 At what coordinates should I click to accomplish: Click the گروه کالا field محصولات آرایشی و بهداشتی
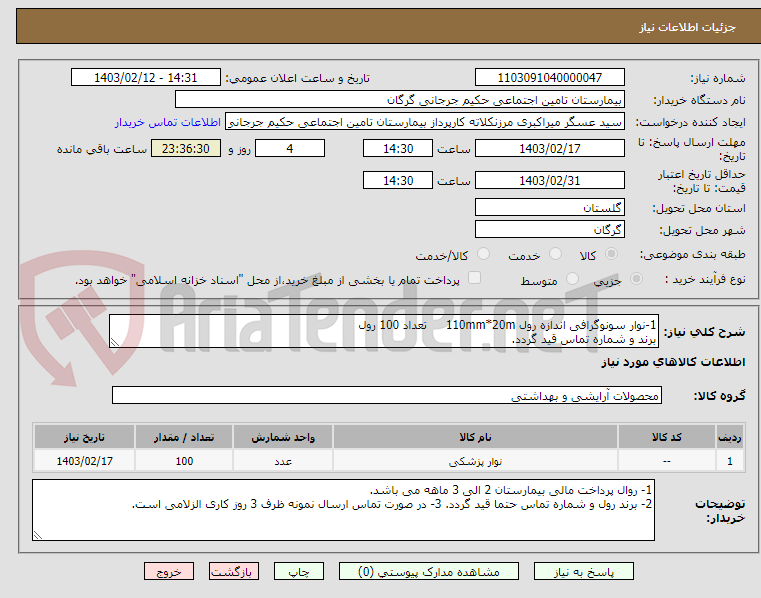pos(387,395)
